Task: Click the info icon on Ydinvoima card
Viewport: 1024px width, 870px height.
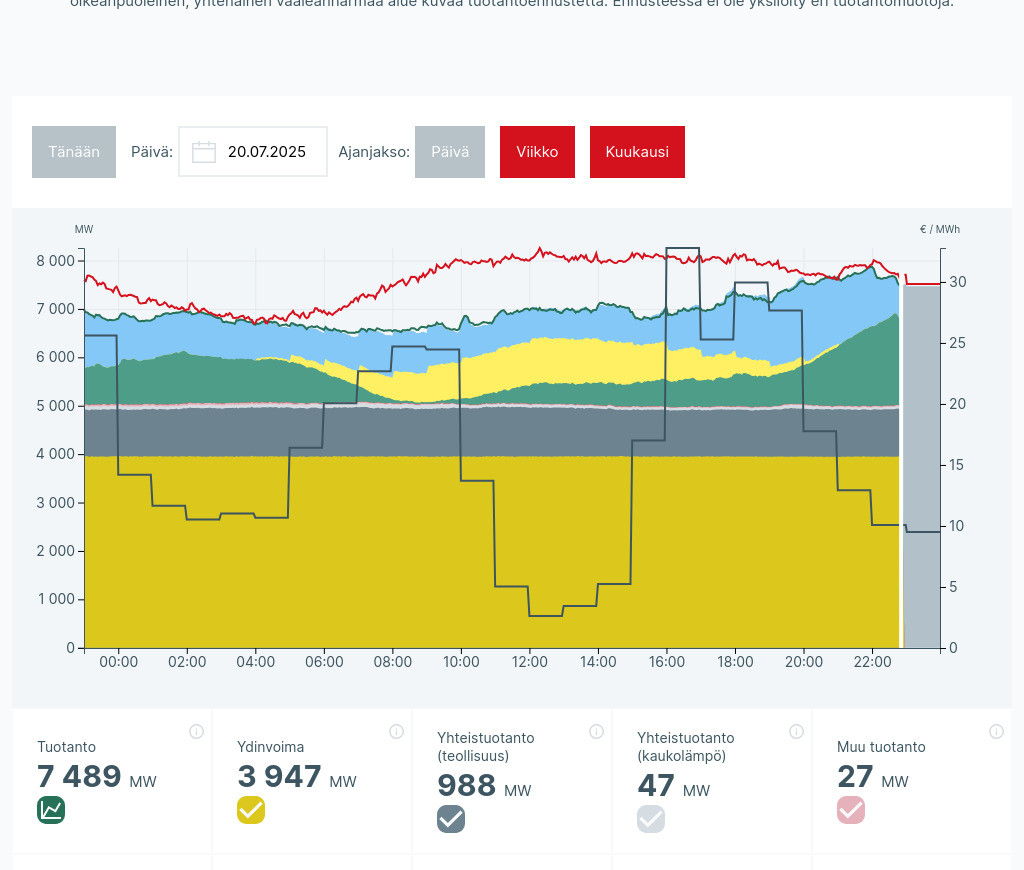Action: (x=396, y=731)
